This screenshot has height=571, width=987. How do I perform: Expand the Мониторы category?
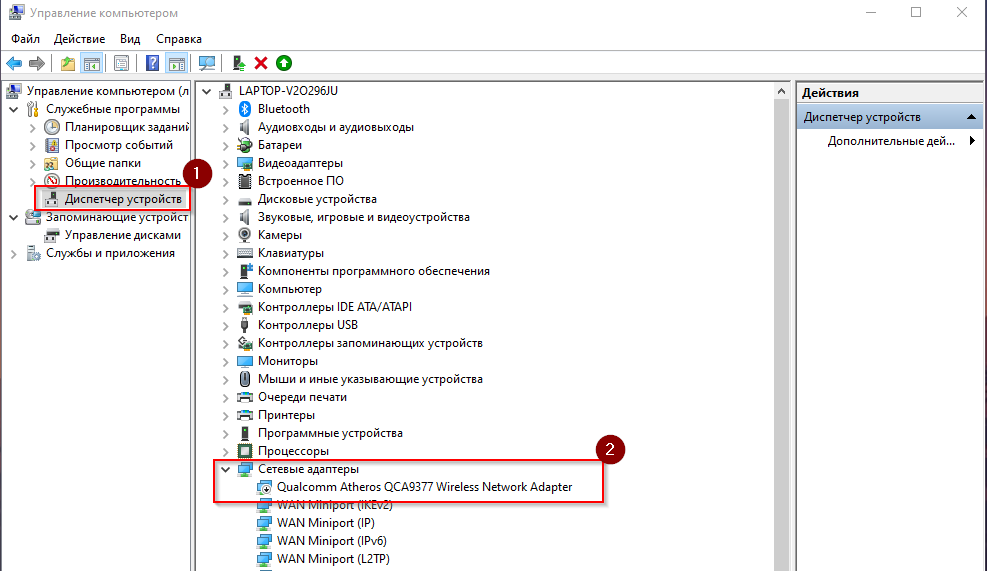tap(225, 361)
